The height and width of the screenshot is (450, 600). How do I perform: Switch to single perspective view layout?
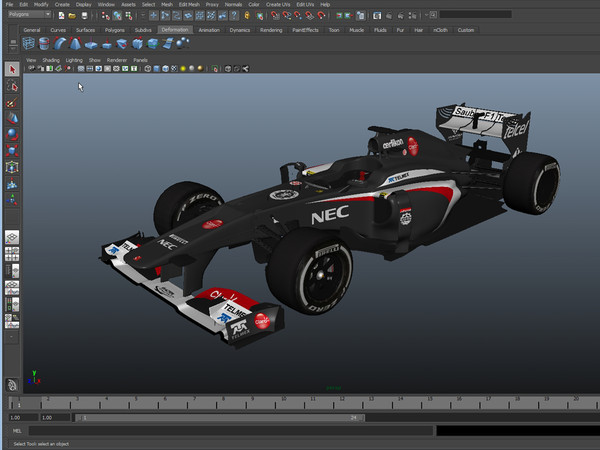click(x=12, y=237)
